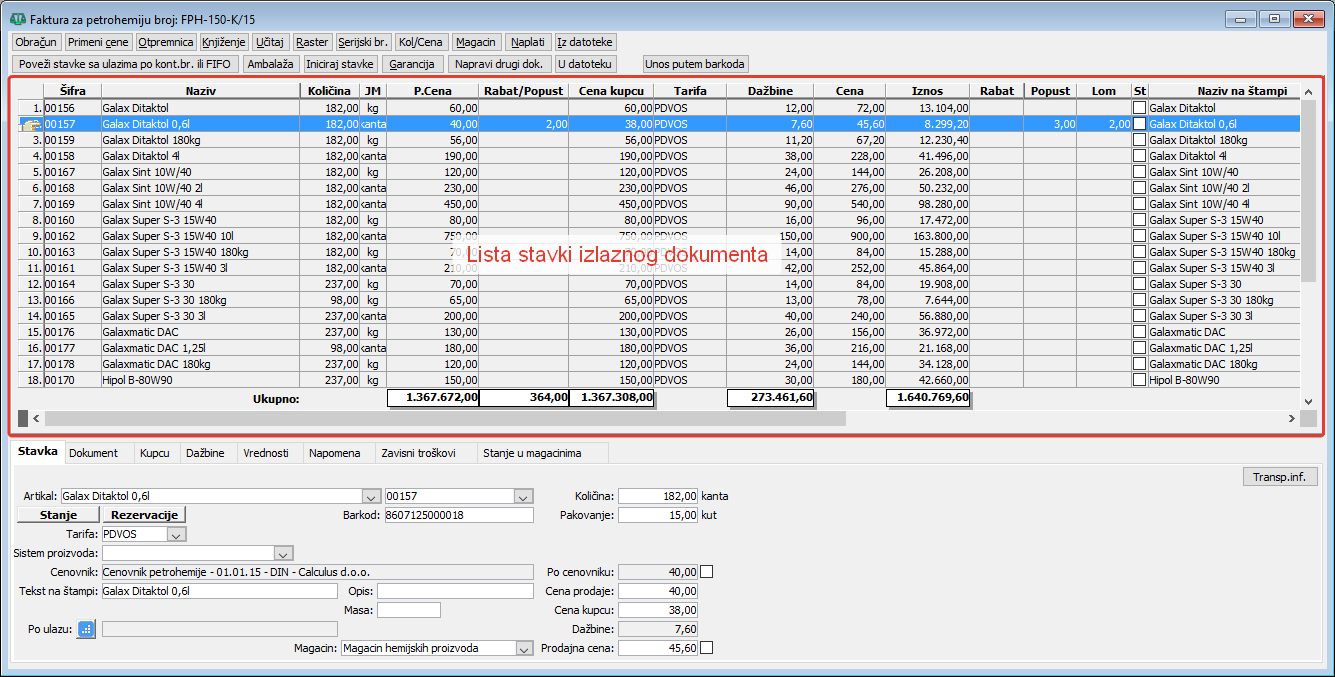Click the Rezervacije button
This screenshot has width=1335, height=677.
[144, 515]
